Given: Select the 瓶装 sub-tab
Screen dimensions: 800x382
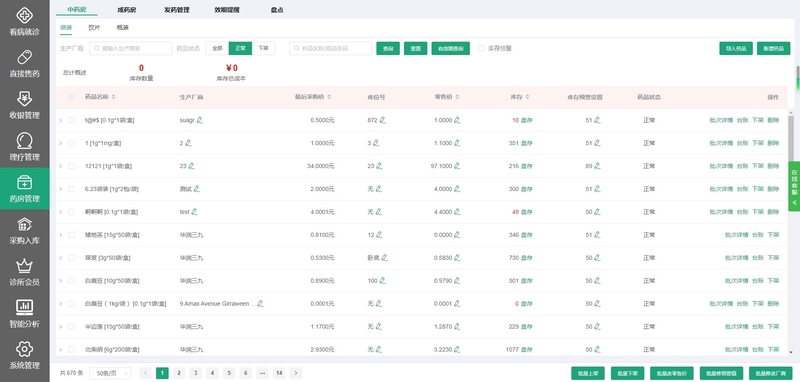Looking at the screenshot, I should 122,28.
